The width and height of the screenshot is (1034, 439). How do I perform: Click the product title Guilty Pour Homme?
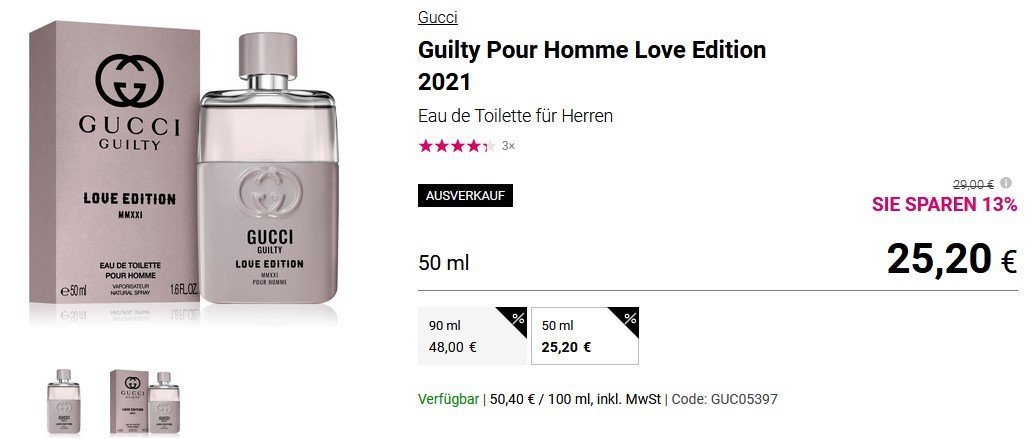(592, 65)
